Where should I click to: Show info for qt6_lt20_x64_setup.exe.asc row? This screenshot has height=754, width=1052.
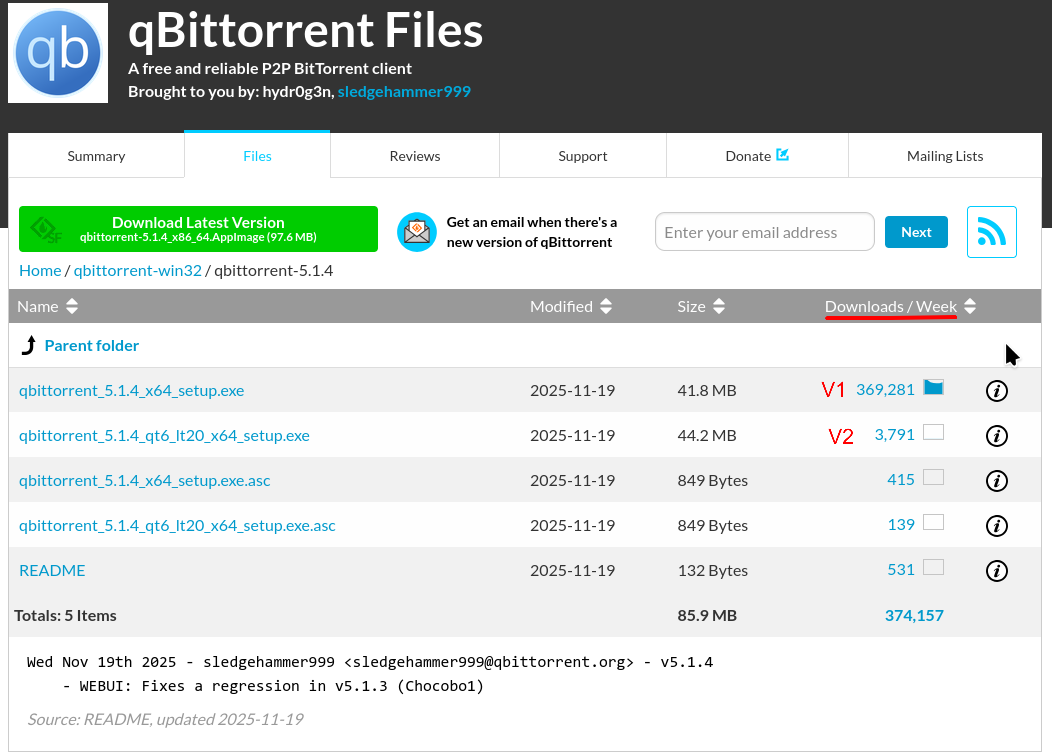pyautogui.click(x=996, y=525)
